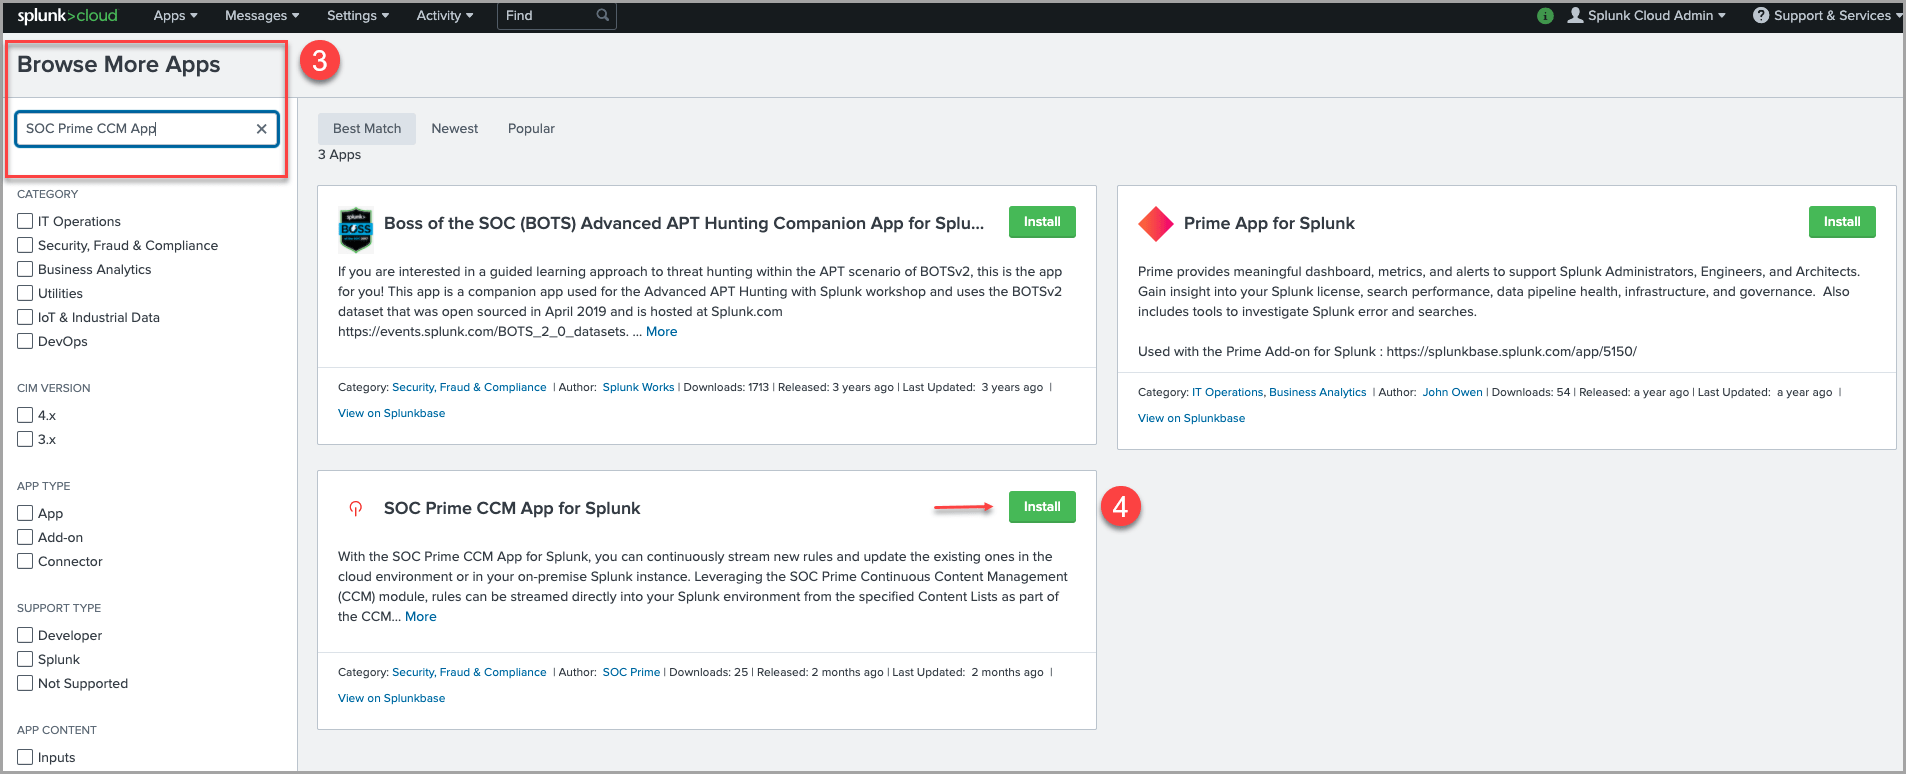Screen dimensions: 1906x774
Task: Open the Activity dropdown menu
Action: 444,16
